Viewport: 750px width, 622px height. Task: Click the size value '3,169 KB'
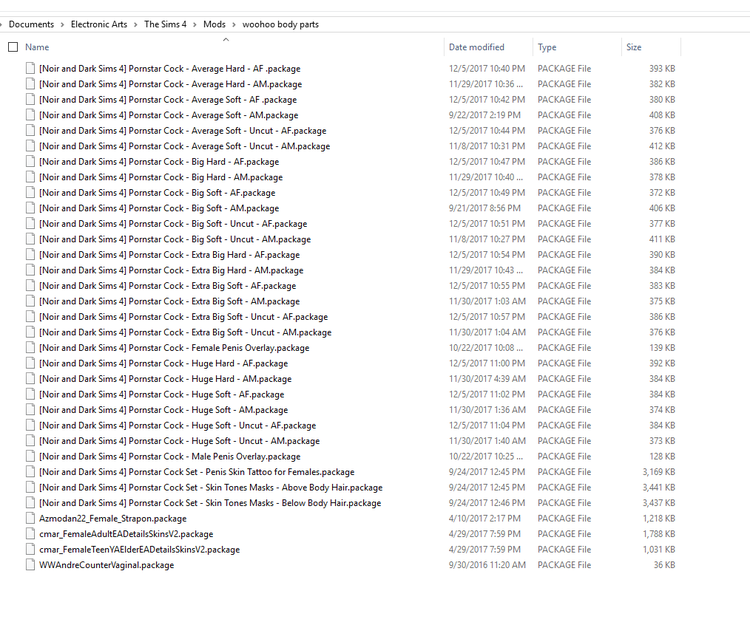click(x=659, y=472)
